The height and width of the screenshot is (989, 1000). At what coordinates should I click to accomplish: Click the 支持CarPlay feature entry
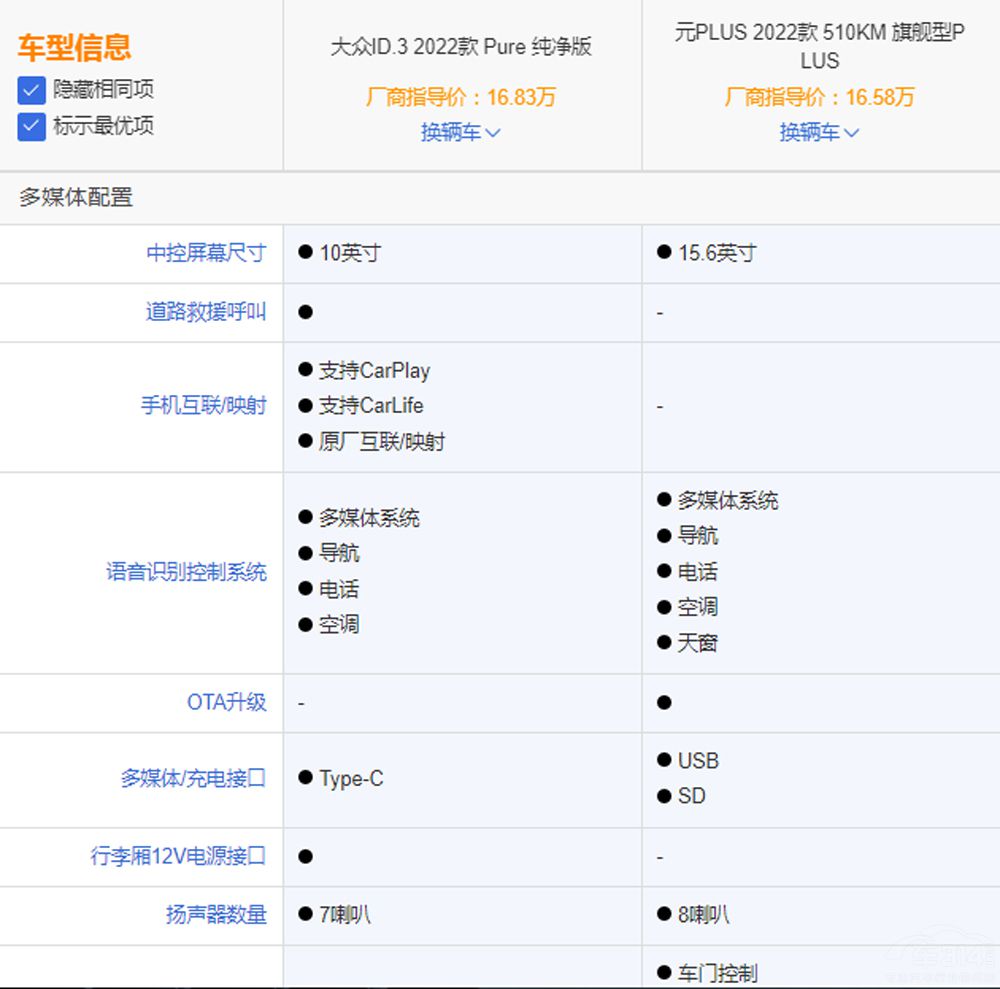pos(373,371)
